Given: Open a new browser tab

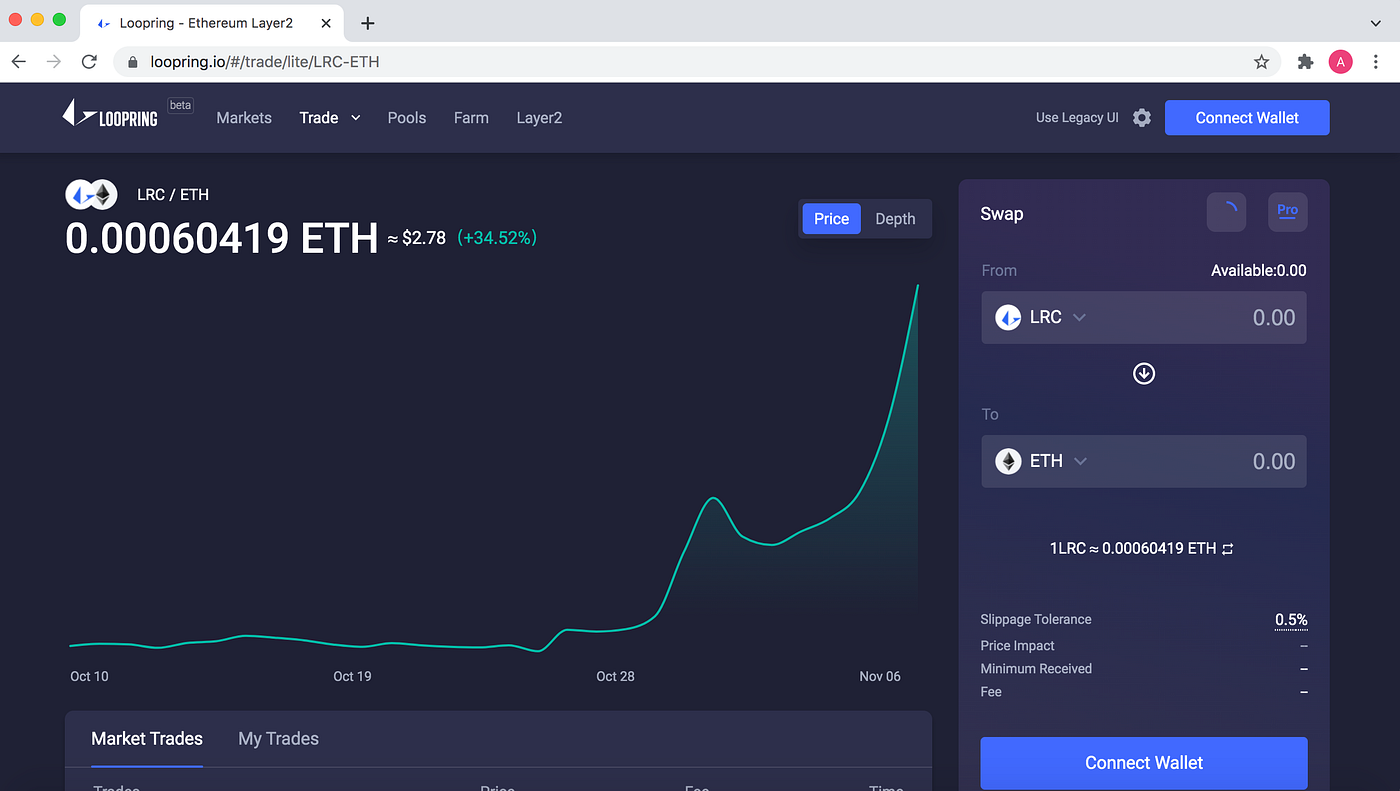Looking at the screenshot, I should point(368,23).
